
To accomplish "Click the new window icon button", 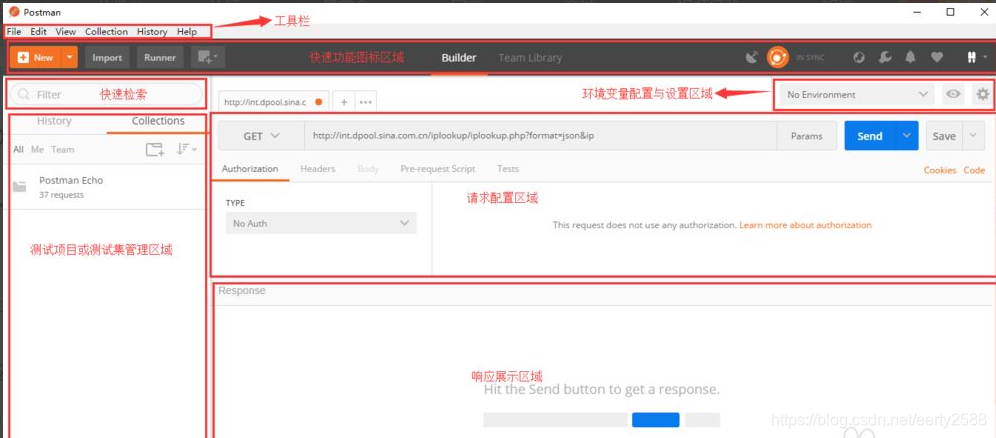I will point(208,57).
